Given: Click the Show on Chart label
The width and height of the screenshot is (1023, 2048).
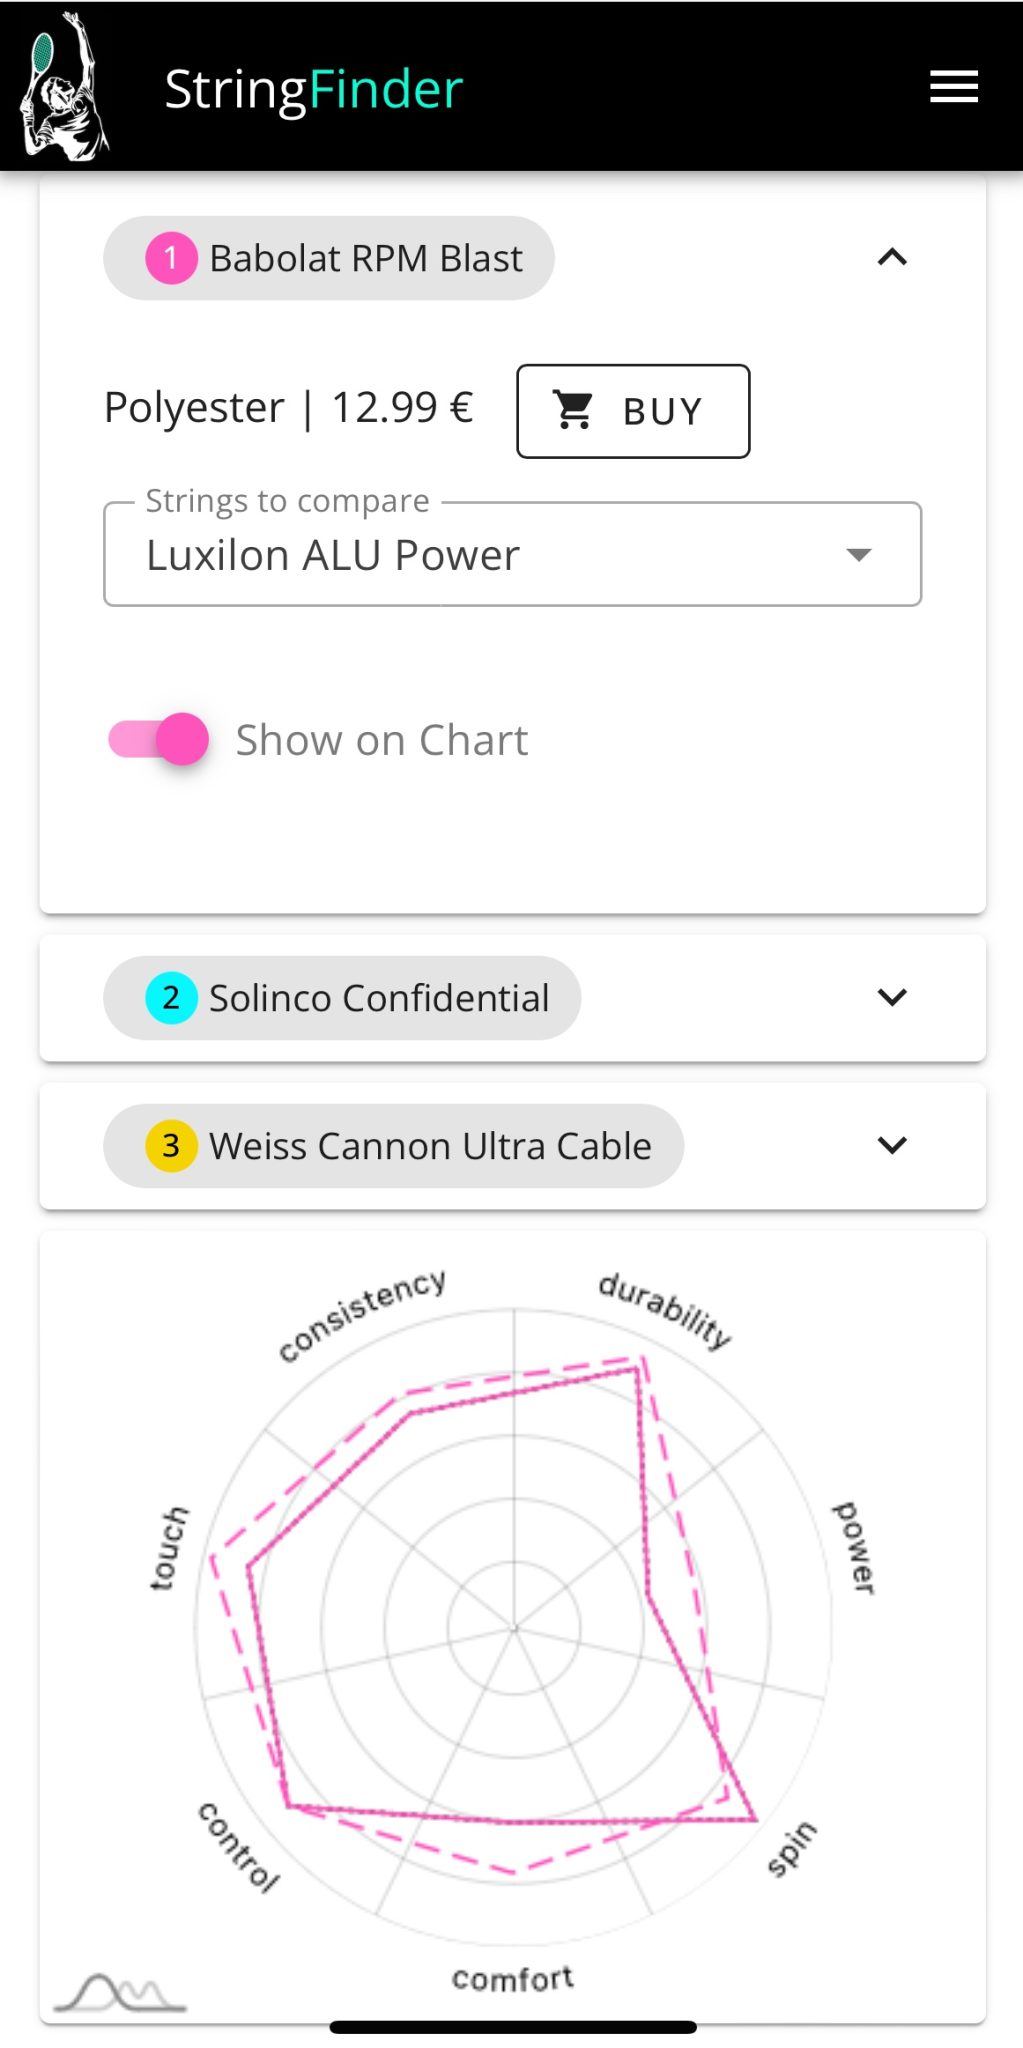Looking at the screenshot, I should (x=381, y=741).
